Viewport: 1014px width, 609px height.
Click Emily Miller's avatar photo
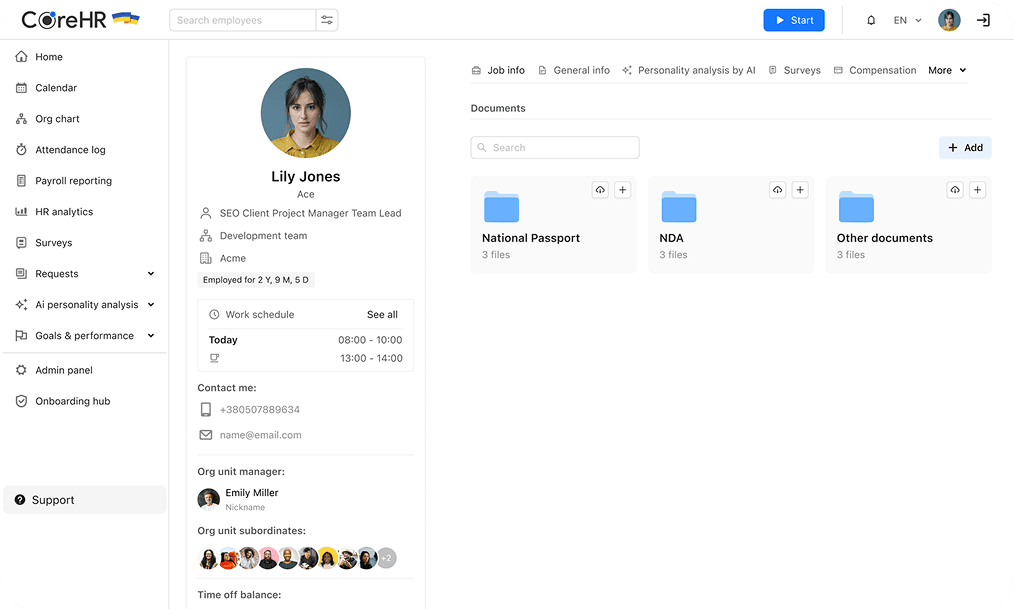tap(208, 499)
